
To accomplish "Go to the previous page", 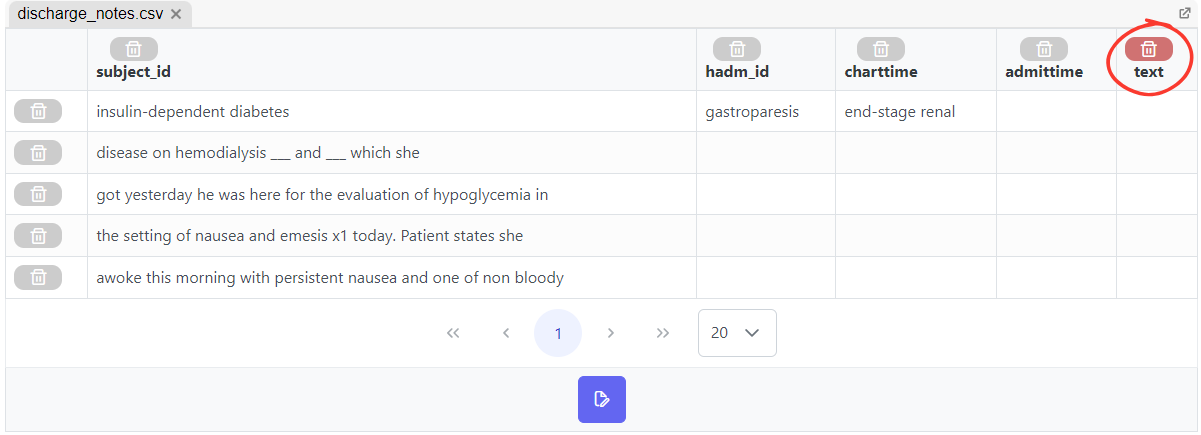I will [506, 333].
